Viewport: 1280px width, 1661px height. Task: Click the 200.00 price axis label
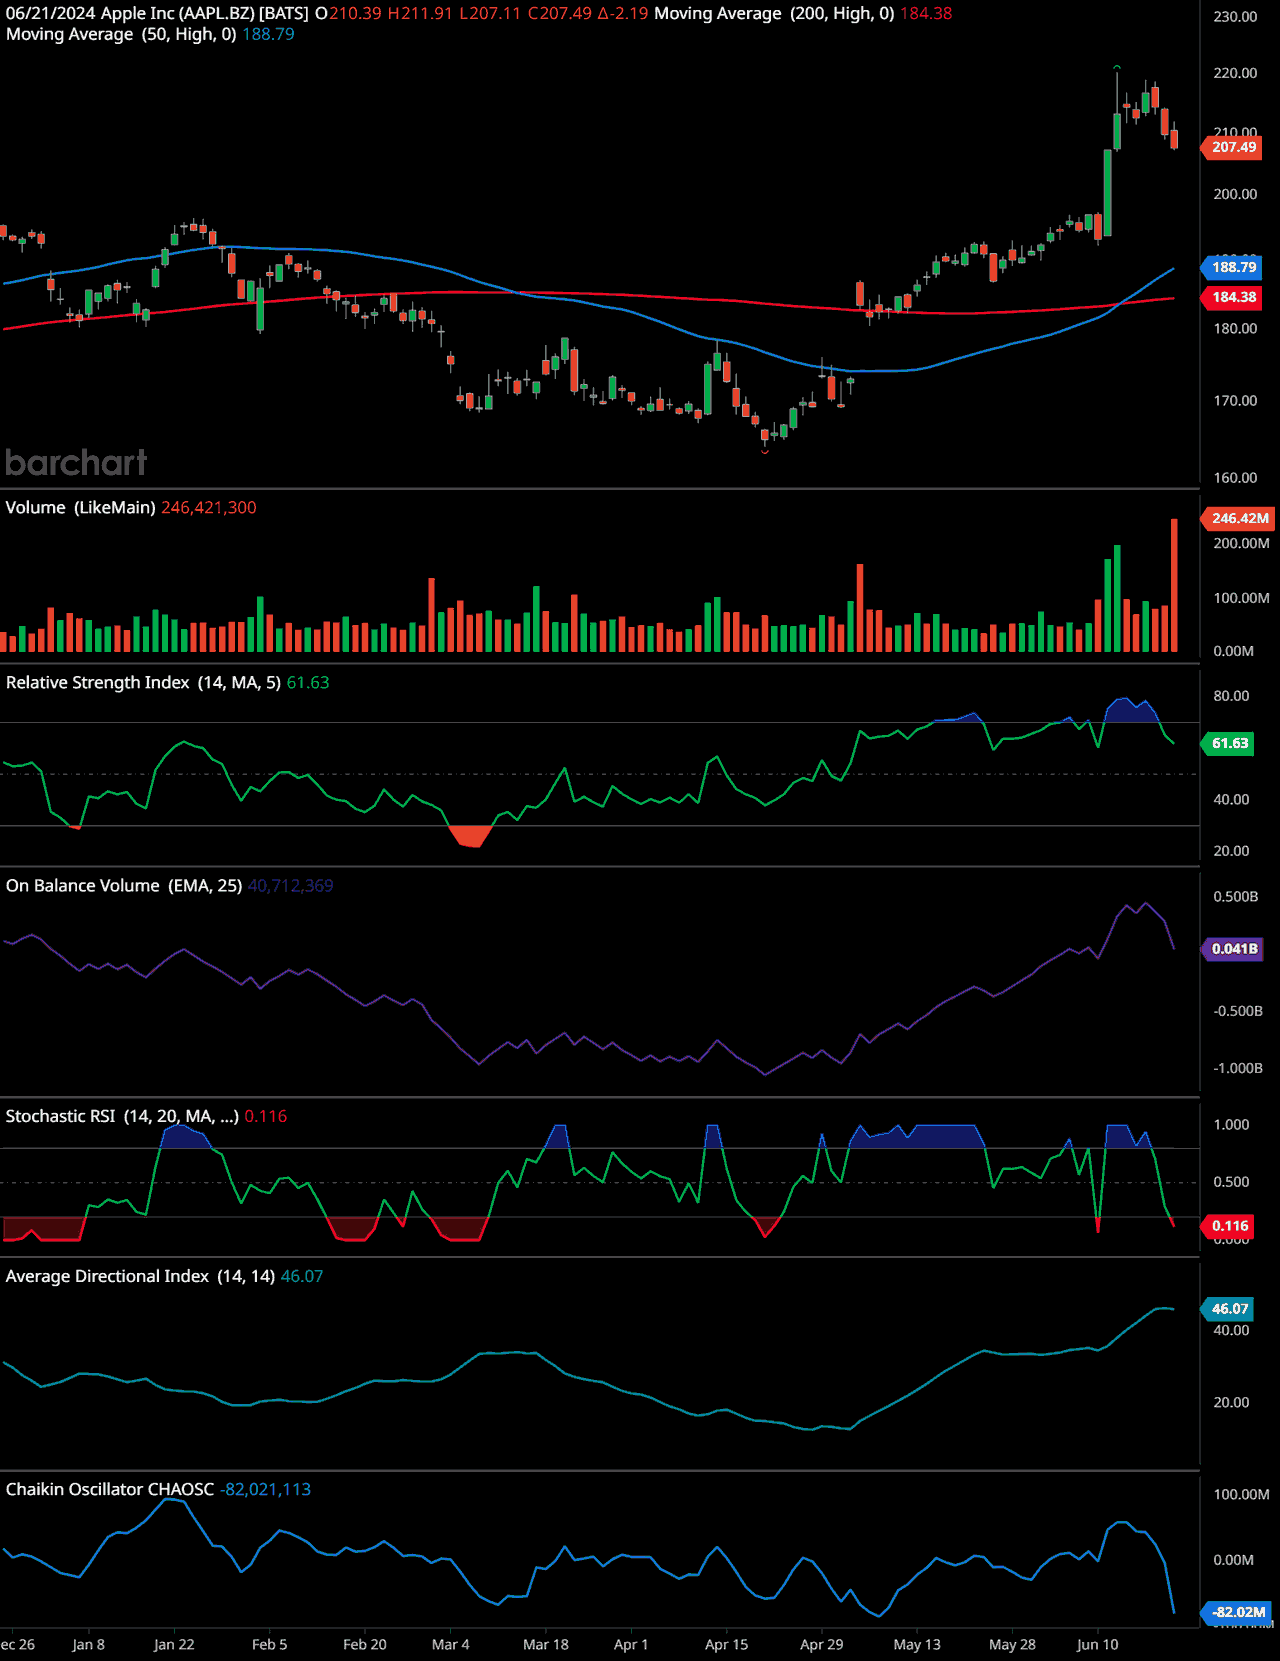[x=1235, y=194]
